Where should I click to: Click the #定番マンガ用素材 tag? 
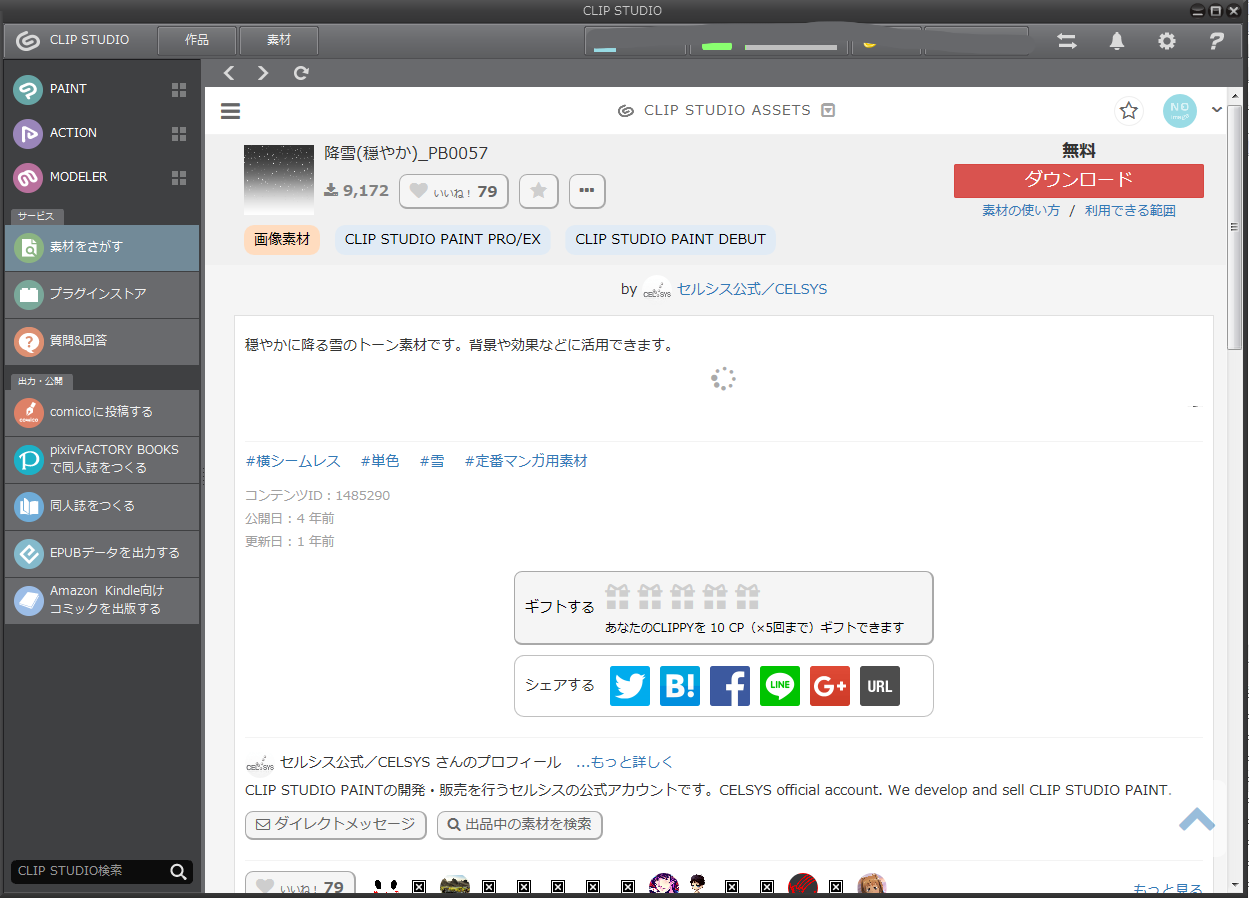click(x=526, y=461)
